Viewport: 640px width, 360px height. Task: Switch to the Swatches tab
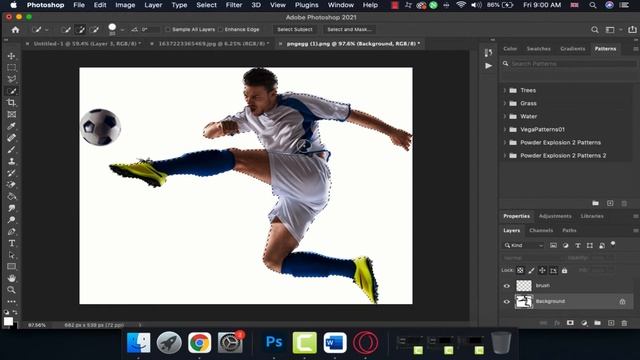[x=538, y=49]
